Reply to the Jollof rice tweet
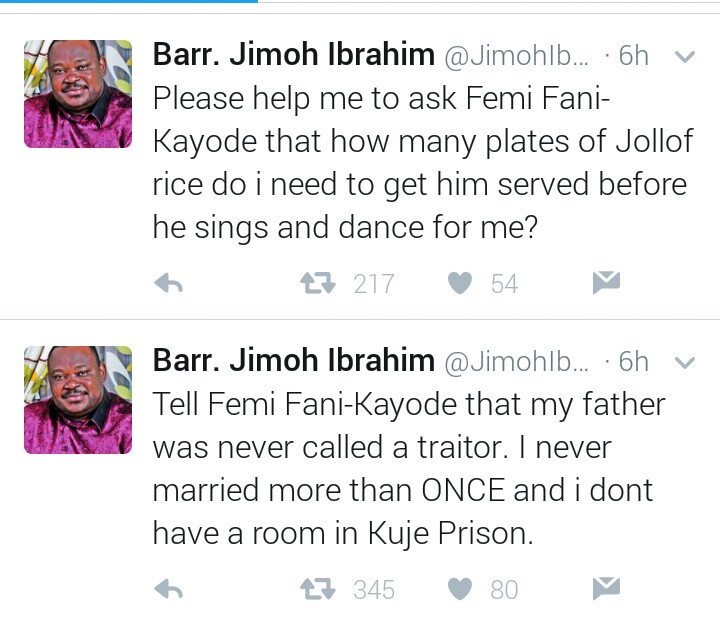Image resolution: width=720 pixels, height=623 pixels. coord(168,285)
